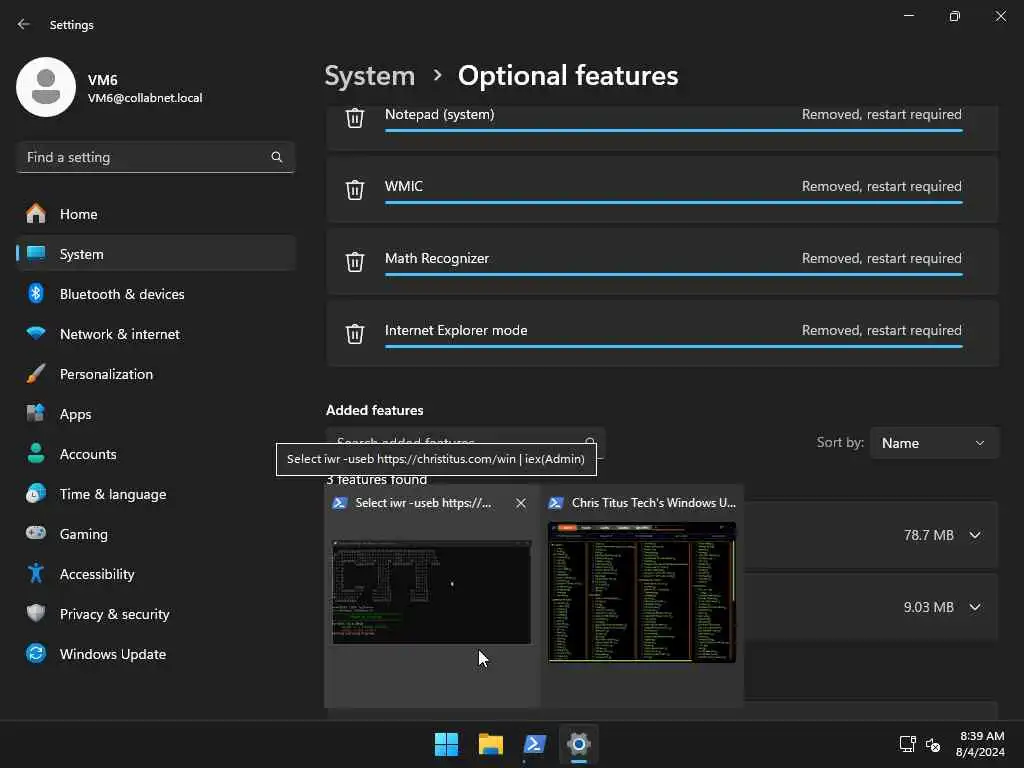Open the clock showing 8:39 AM
The height and width of the screenshot is (768, 1024).
(980, 744)
